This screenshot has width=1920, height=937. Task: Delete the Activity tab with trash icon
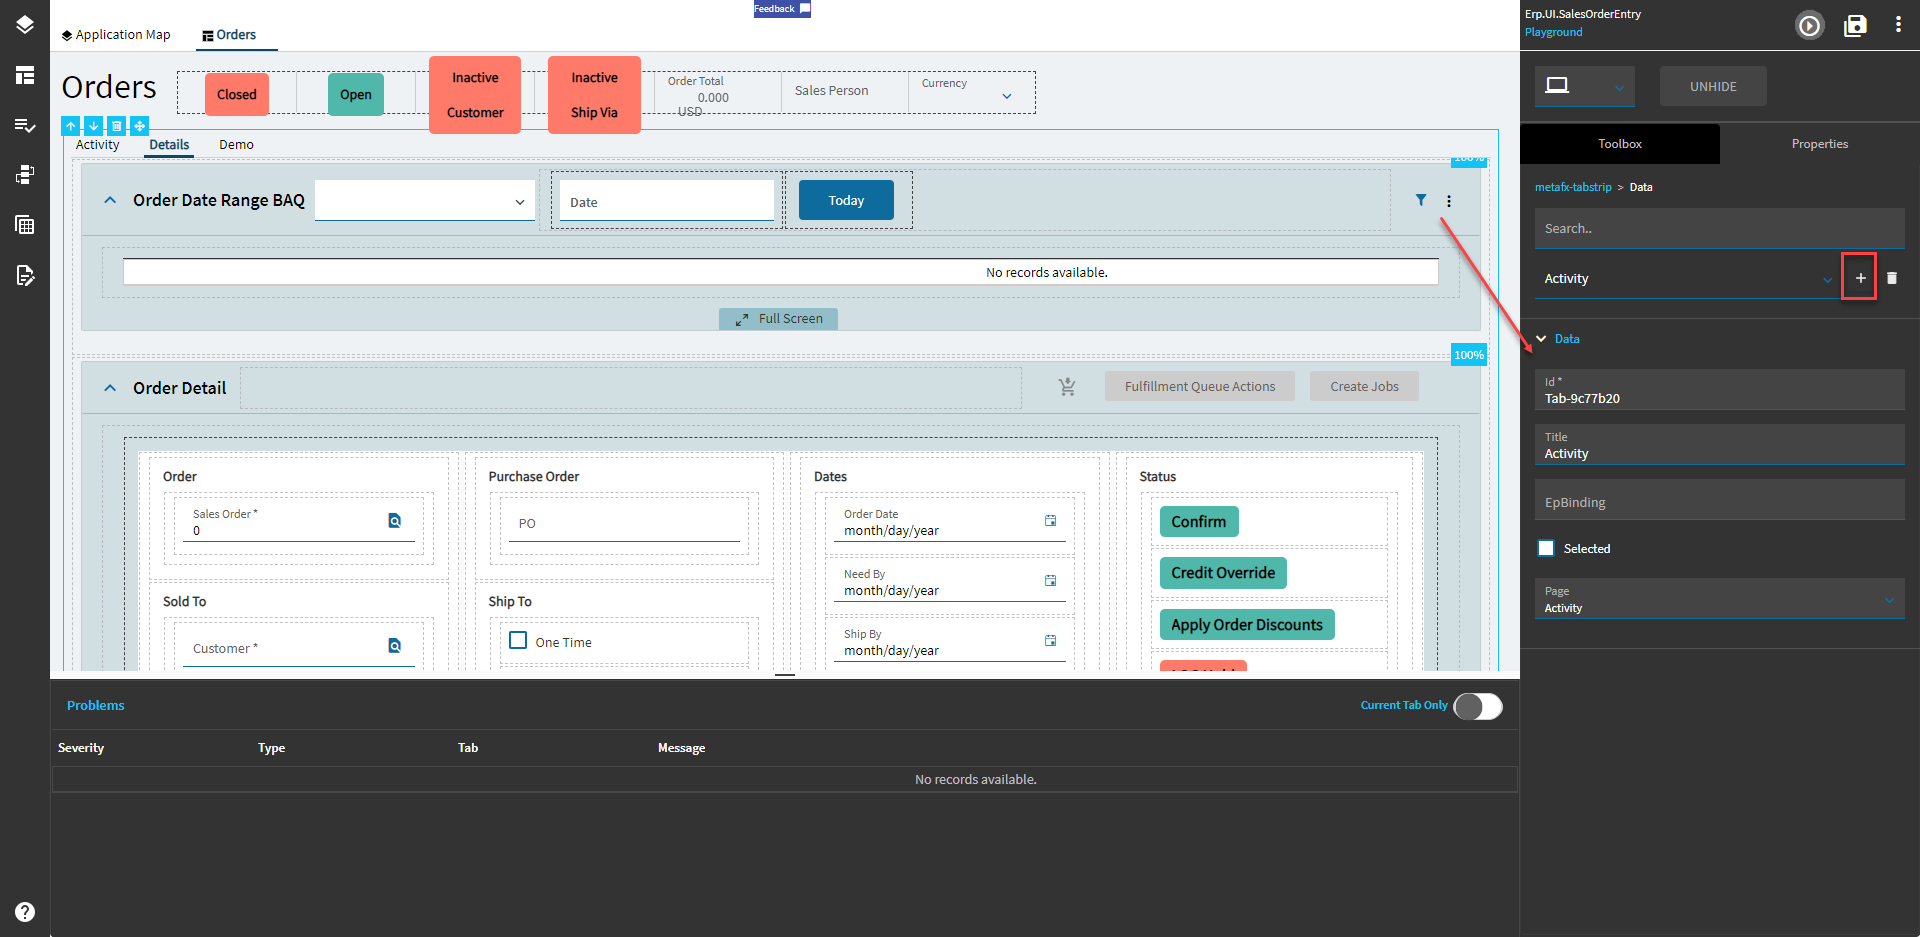click(x=1892, y=278)
